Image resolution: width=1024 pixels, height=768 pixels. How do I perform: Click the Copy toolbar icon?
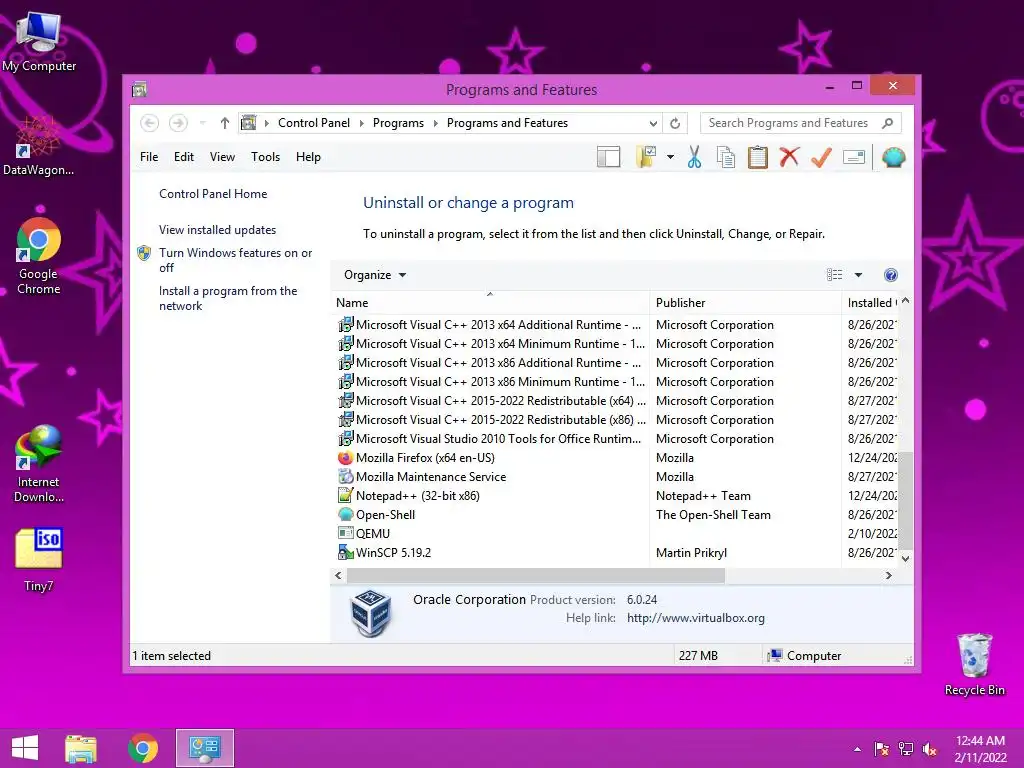click(x=726, y=157)
